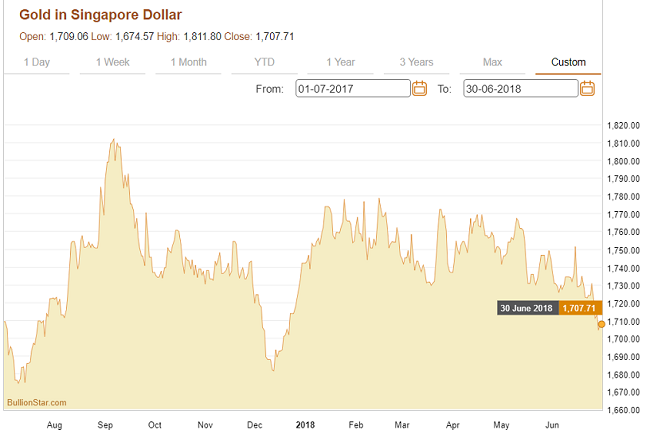The height and width of the screenshot is (433, 650).
Task: Click the Open value 1,709.06
Action: coord(69,36)
